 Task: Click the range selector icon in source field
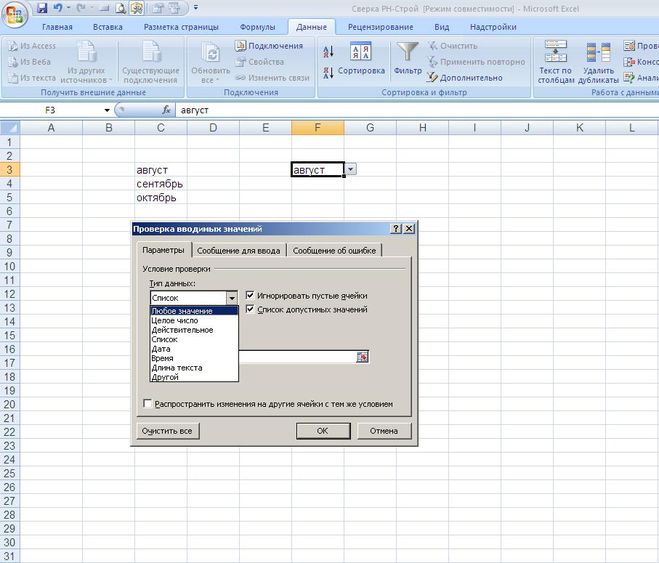(x=362, y=357)
